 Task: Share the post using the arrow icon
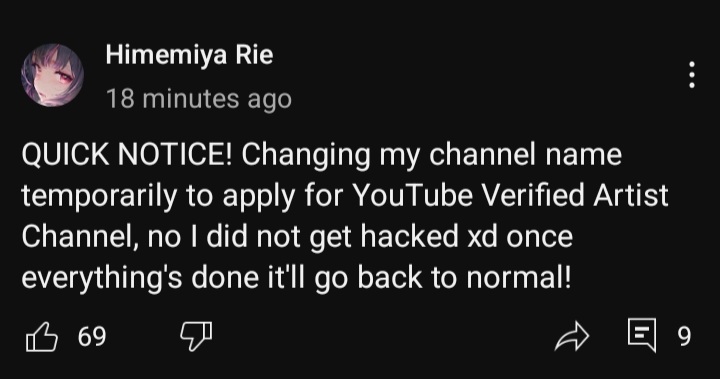click(x=572, y=336)
